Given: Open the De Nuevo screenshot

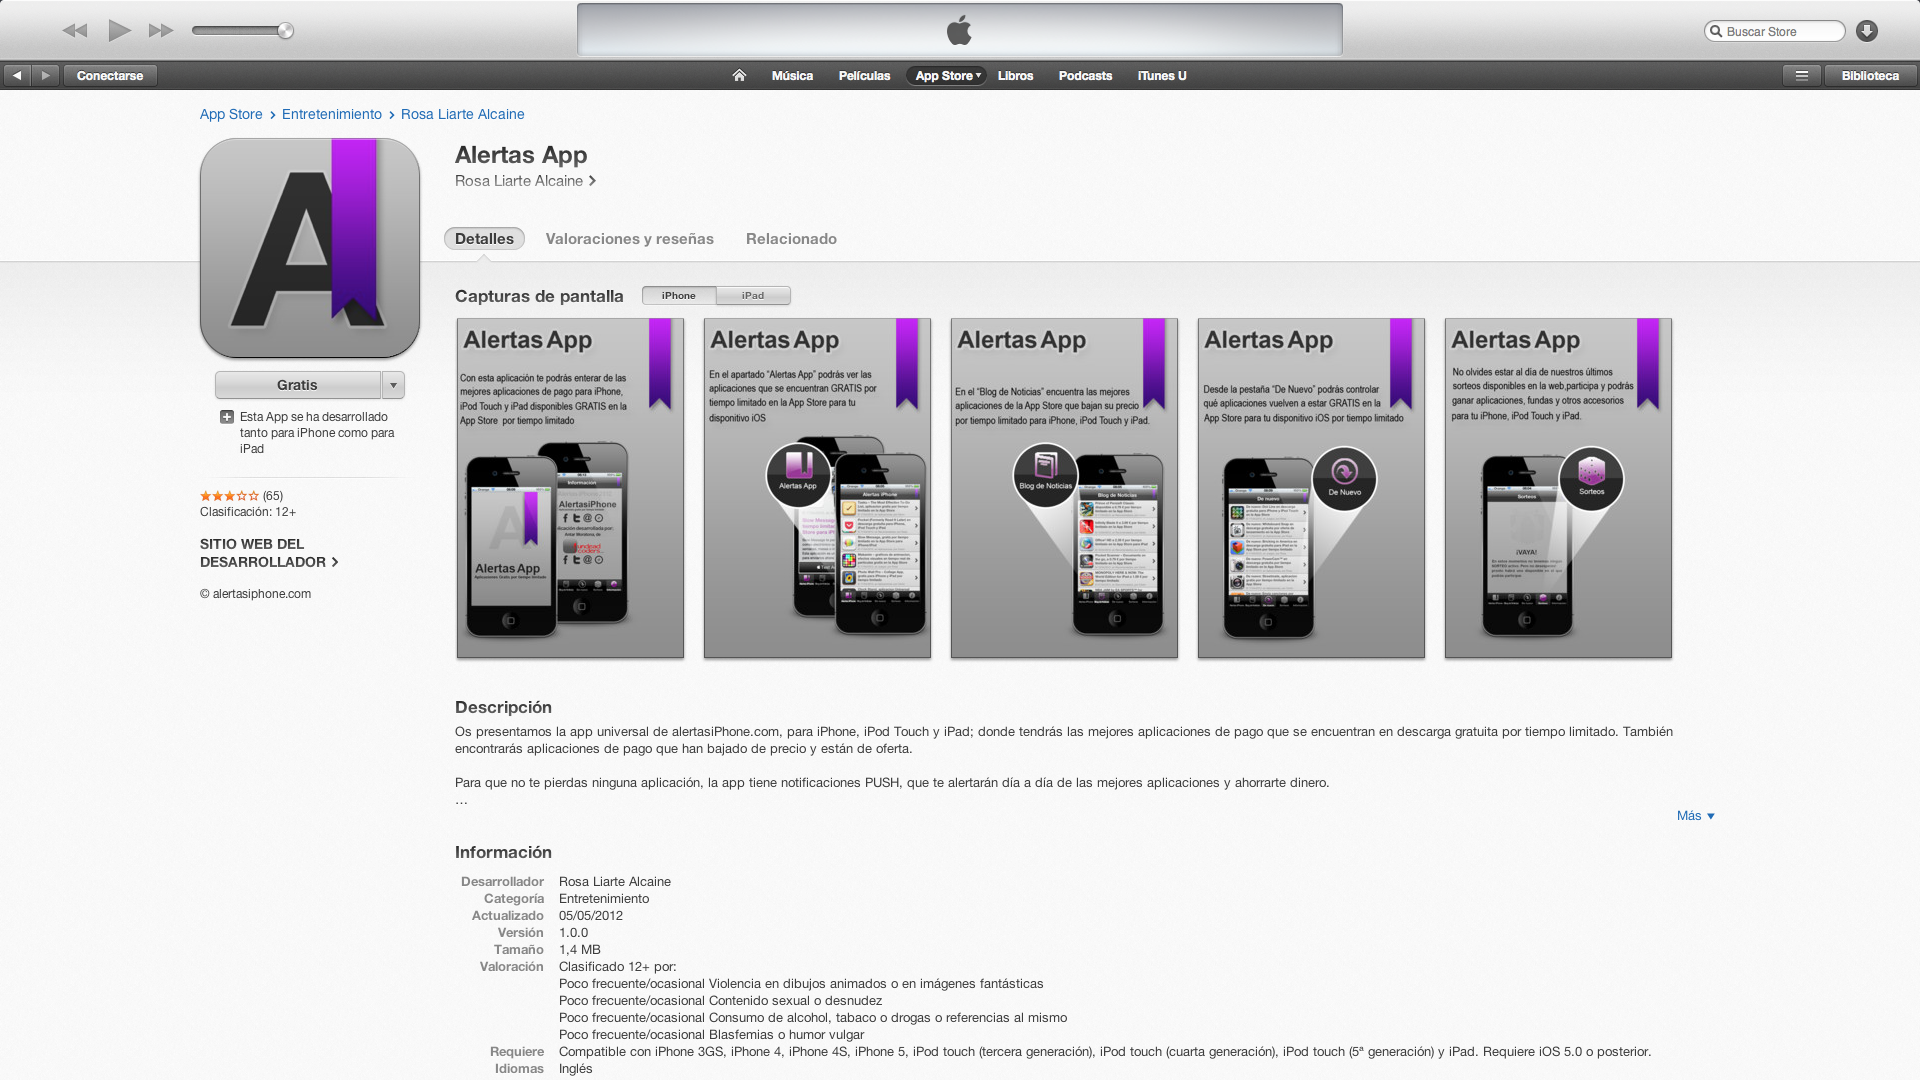Looking at the screenshot, I should 1311,488.
